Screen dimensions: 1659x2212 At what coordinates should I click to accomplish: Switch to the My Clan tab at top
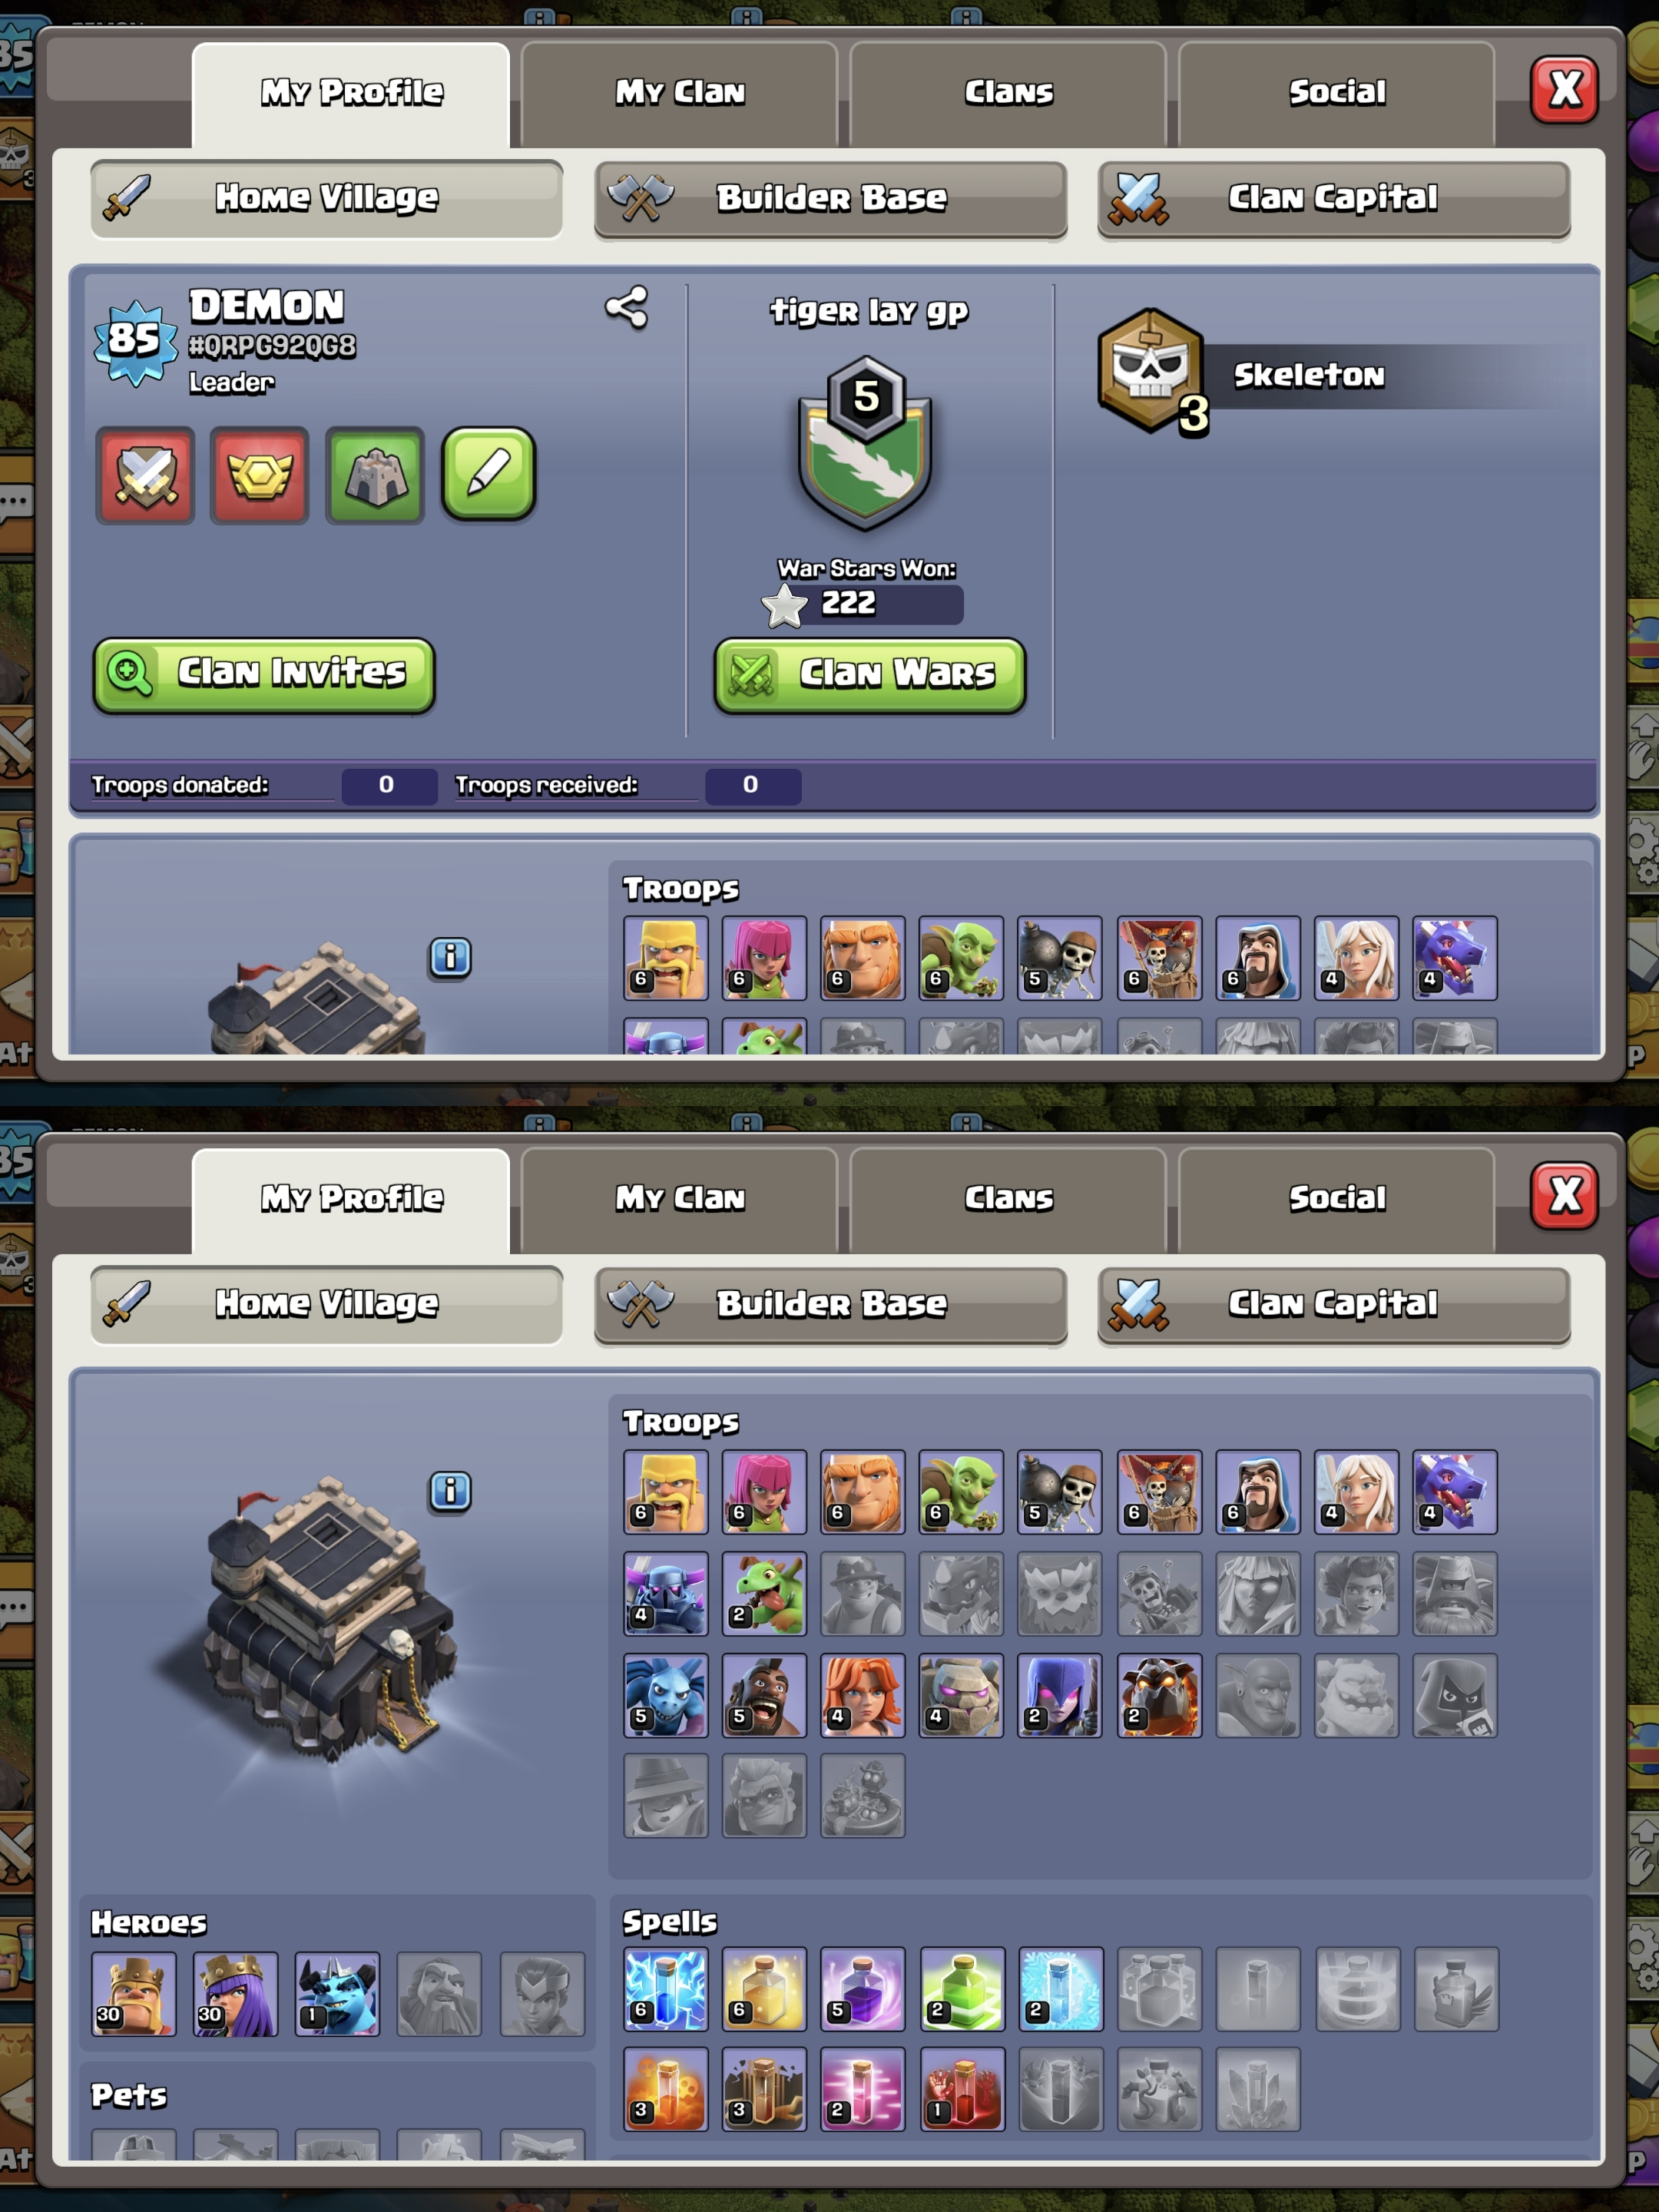tap(680, 93)
